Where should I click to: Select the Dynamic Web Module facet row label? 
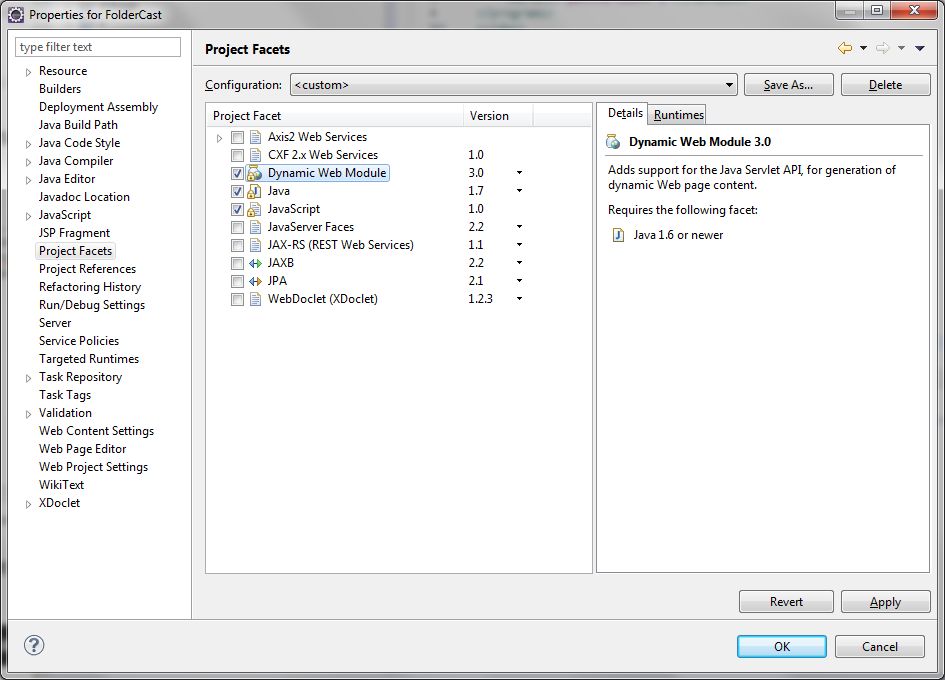tap(327, 173)
